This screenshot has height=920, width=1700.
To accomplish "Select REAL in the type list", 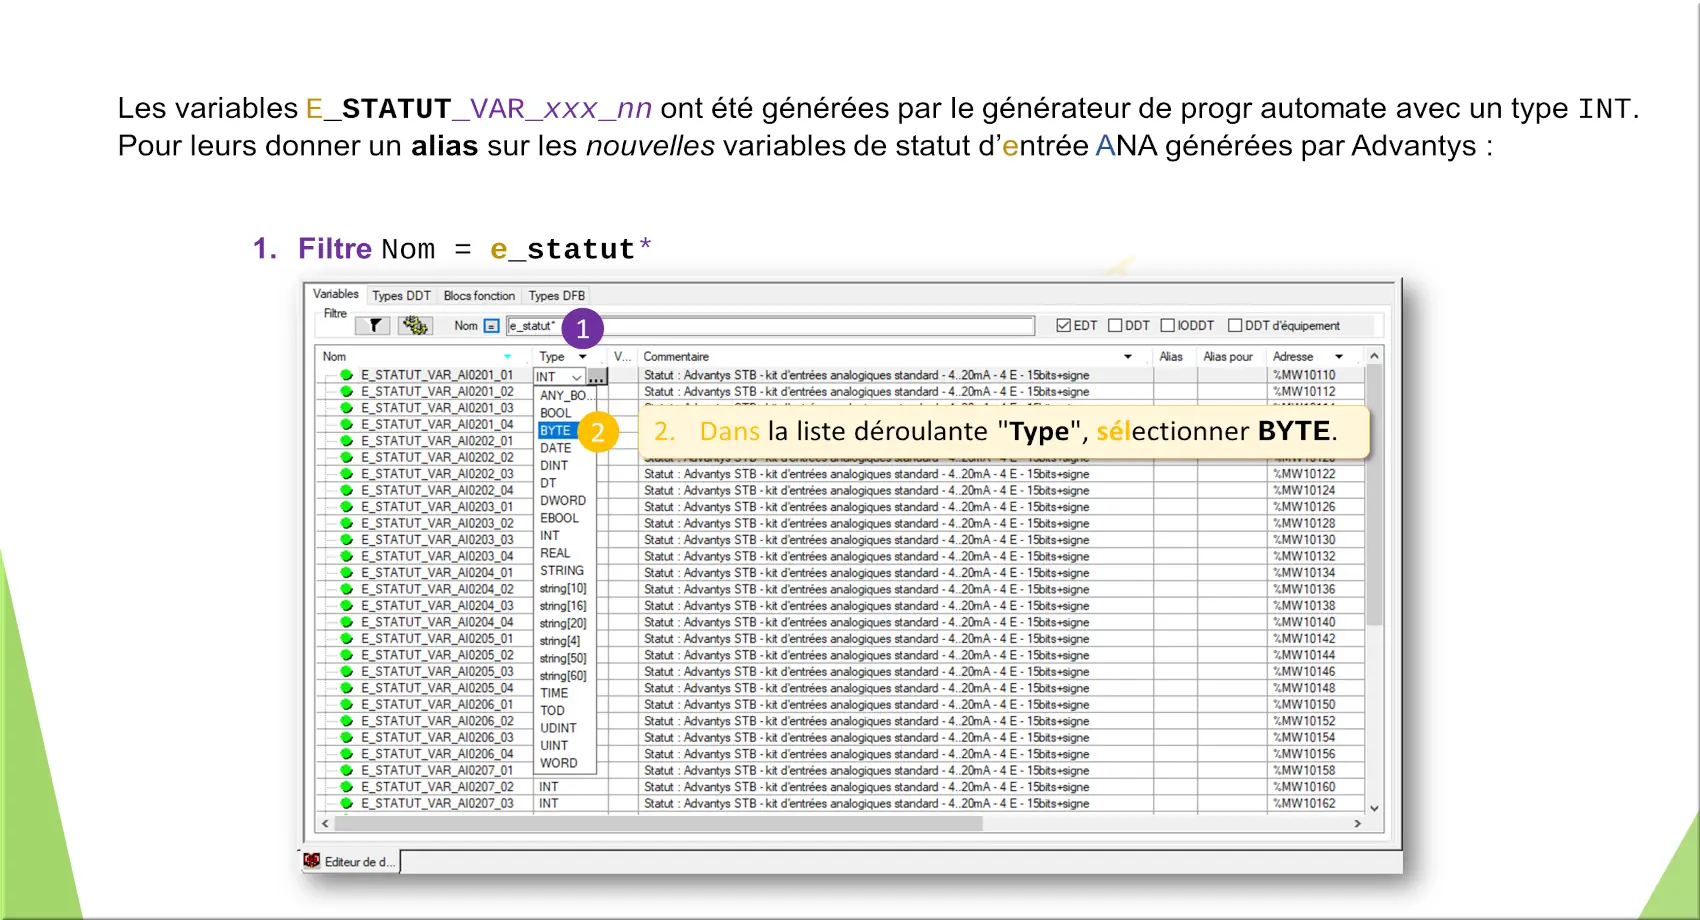I will point(555,553).
